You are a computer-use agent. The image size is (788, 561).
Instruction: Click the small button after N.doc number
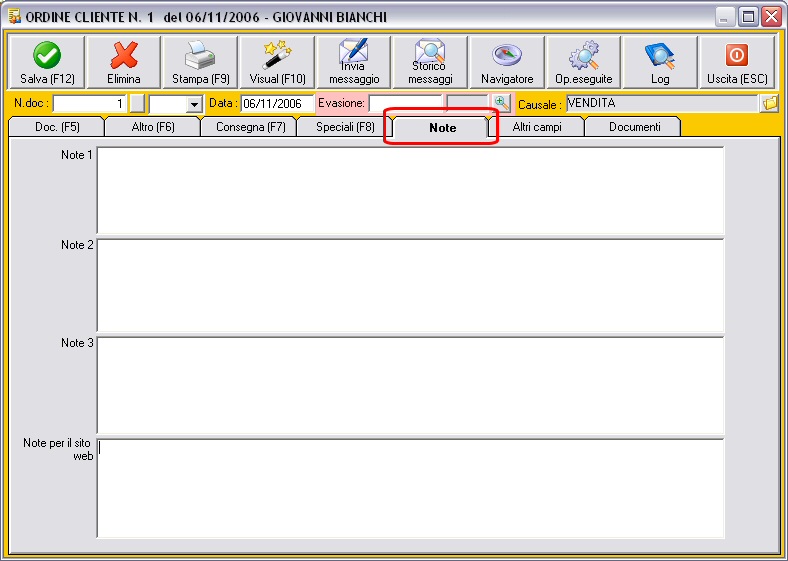[137, 104]
